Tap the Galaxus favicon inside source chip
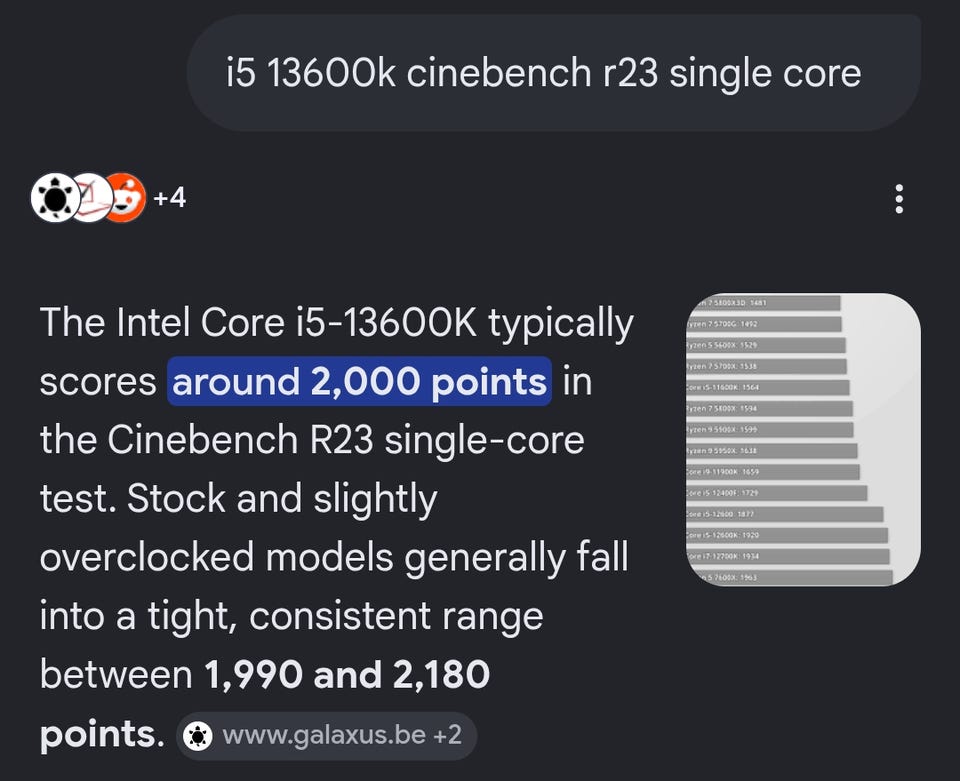This screenshot has width=960, height=781. (x=198, y=736)
